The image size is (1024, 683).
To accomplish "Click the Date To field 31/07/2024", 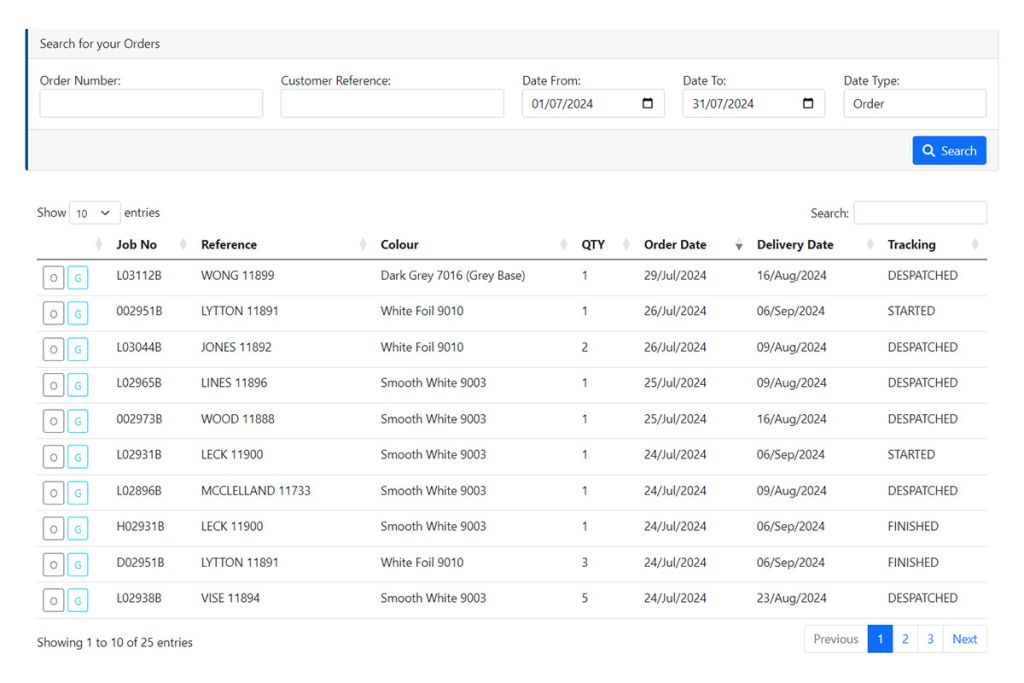I will pos(753,104).
